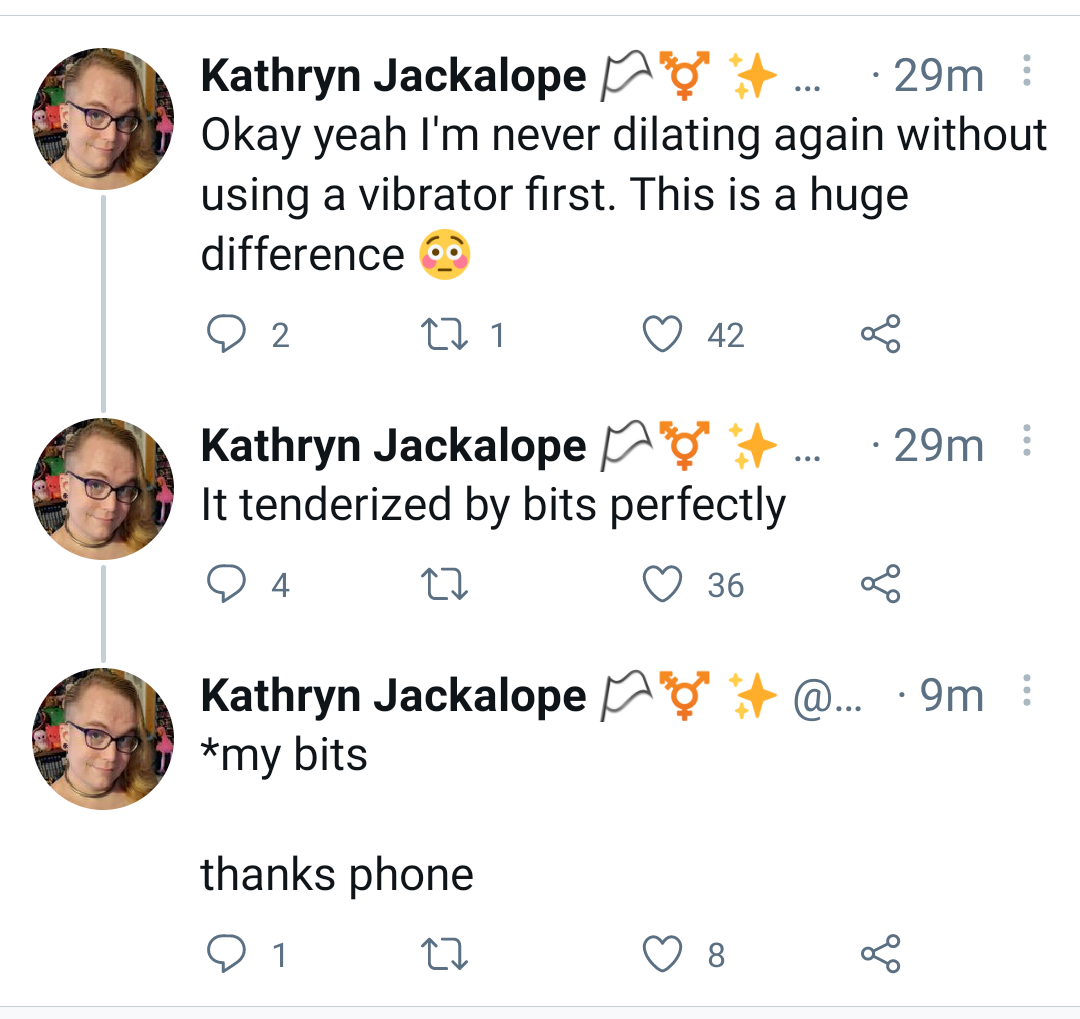Open the first tweet's three-dot overflow menu

1026,70
